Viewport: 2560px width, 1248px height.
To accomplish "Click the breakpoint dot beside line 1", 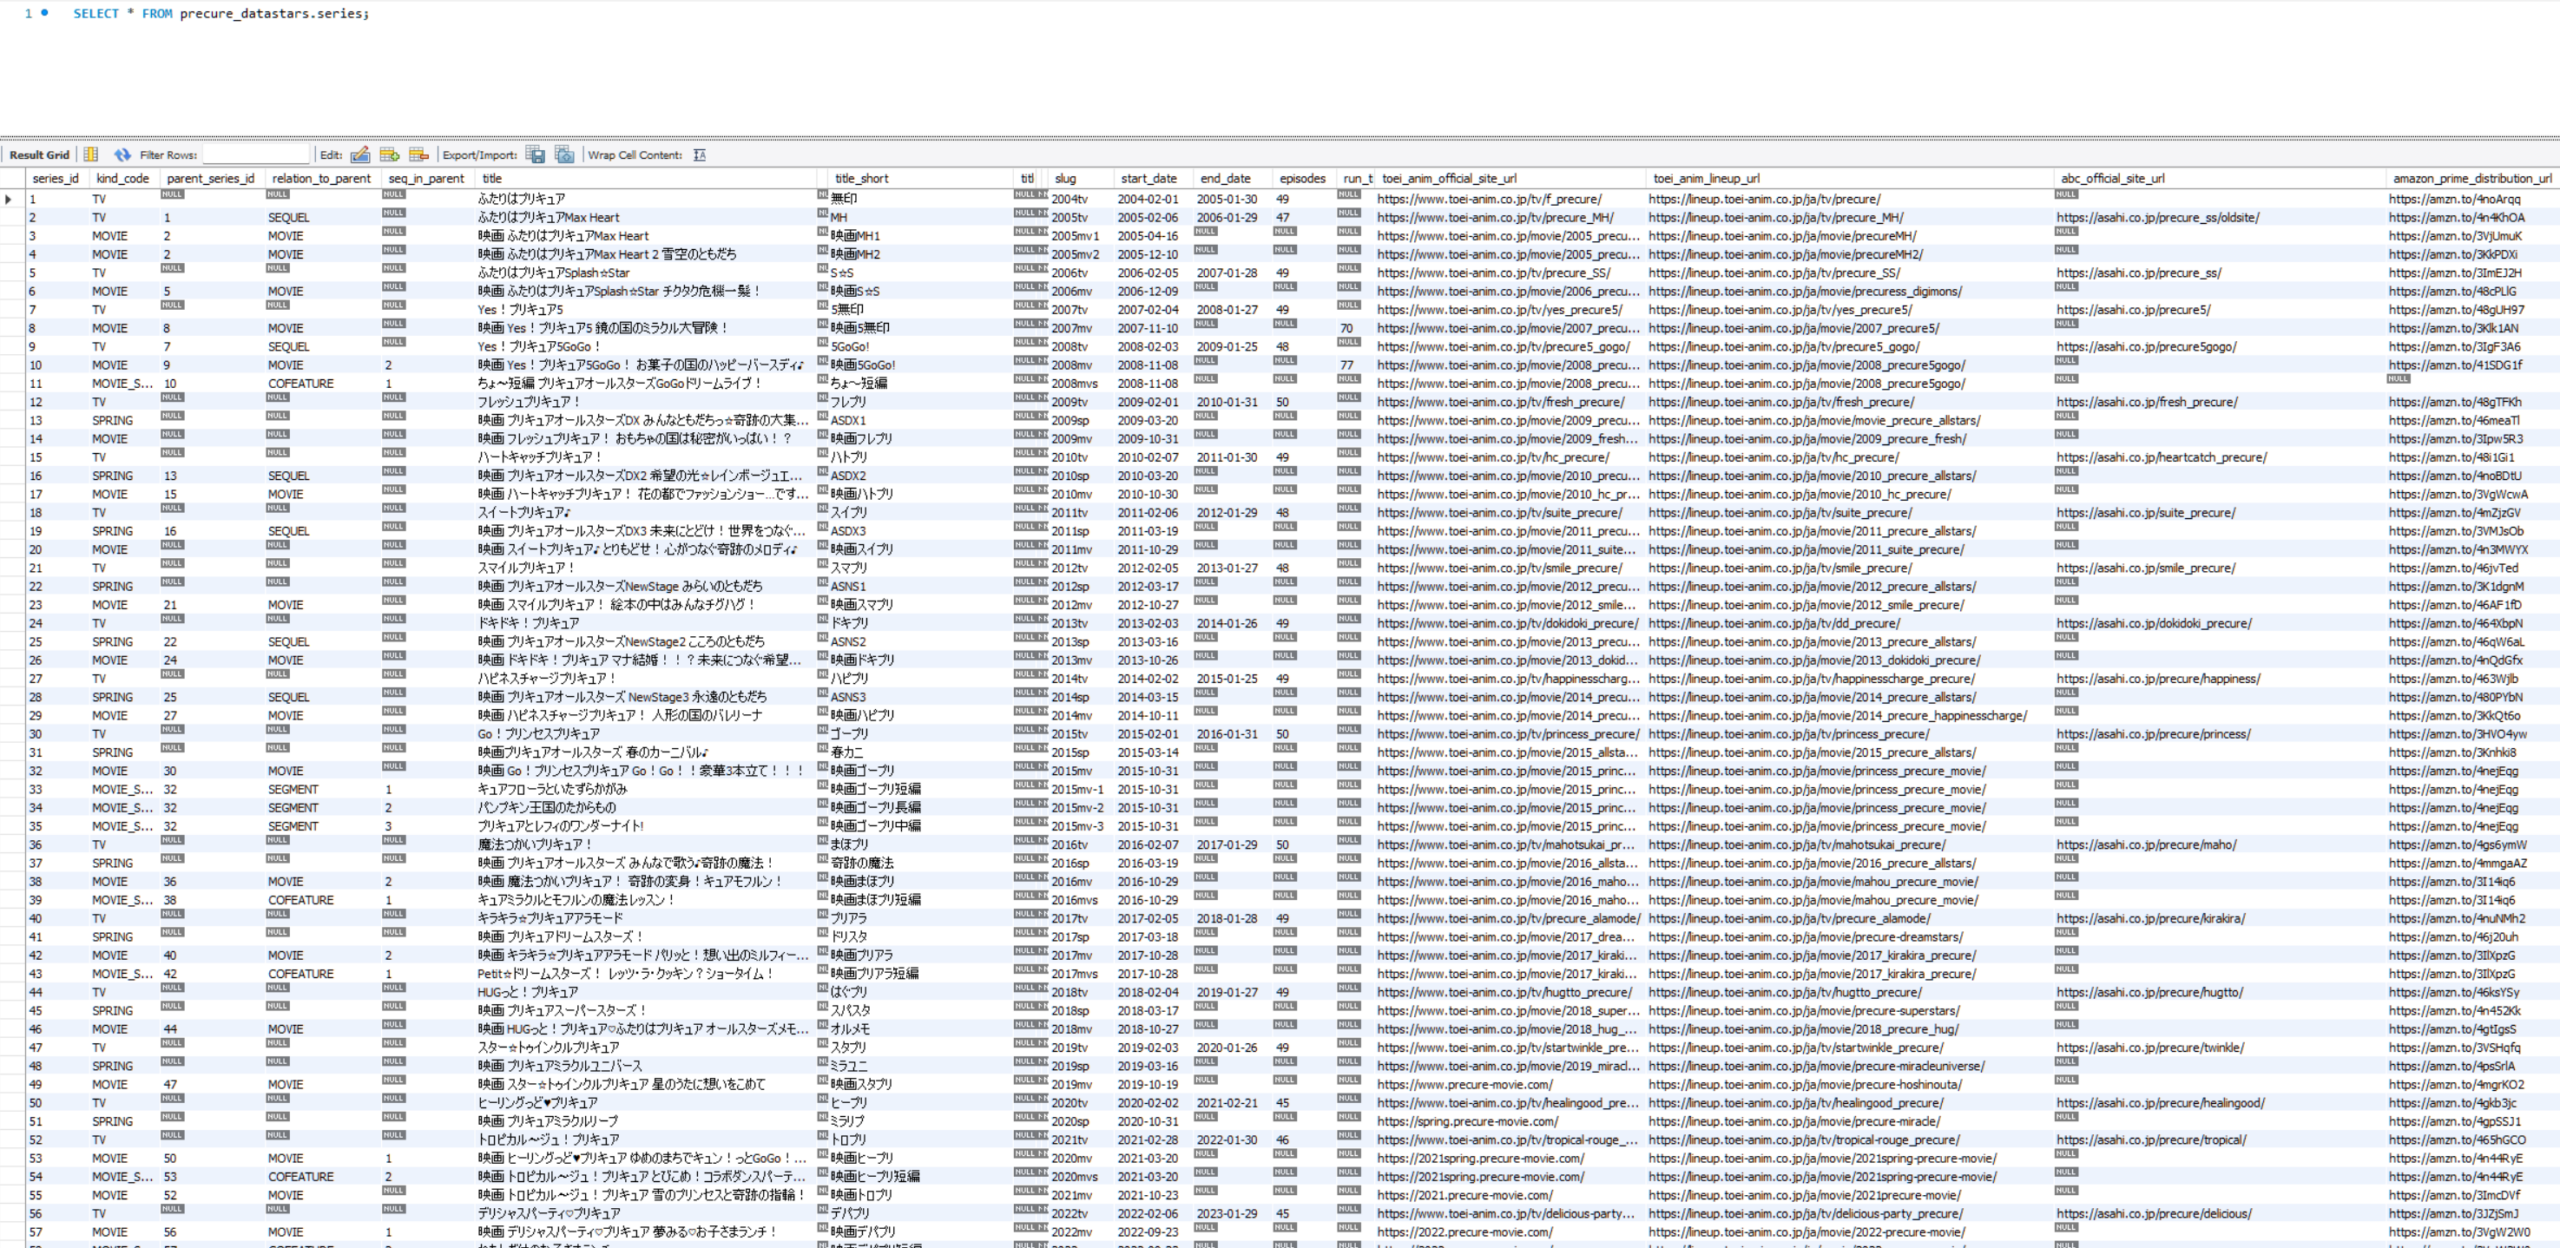I will pos(45,13).
